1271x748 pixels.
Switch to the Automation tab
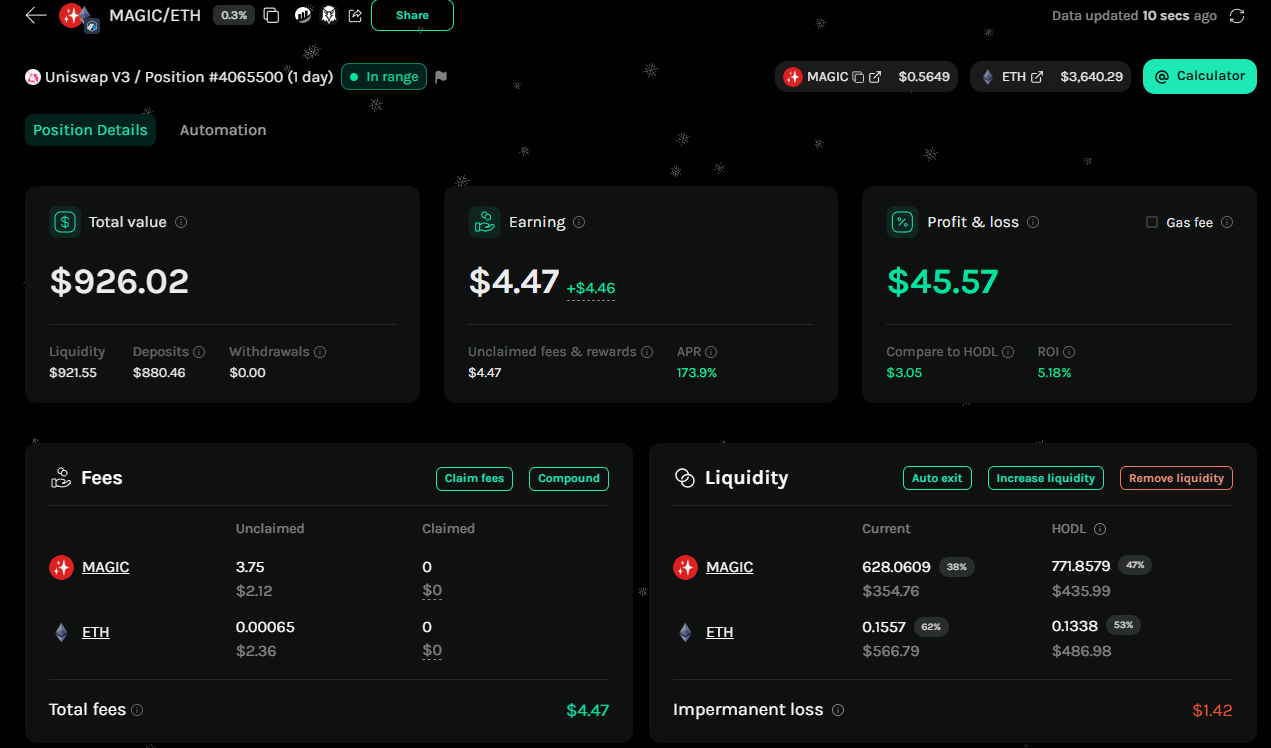[223, 130]
